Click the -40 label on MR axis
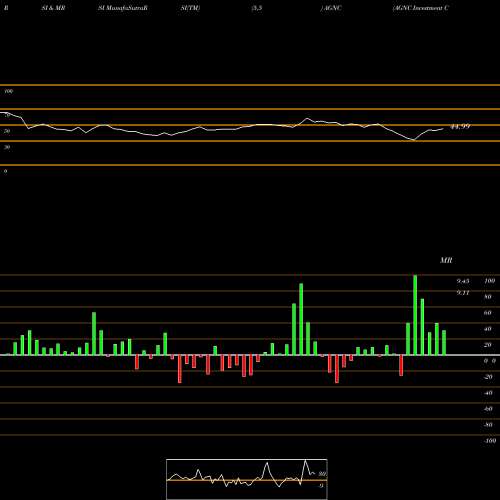 488,393
